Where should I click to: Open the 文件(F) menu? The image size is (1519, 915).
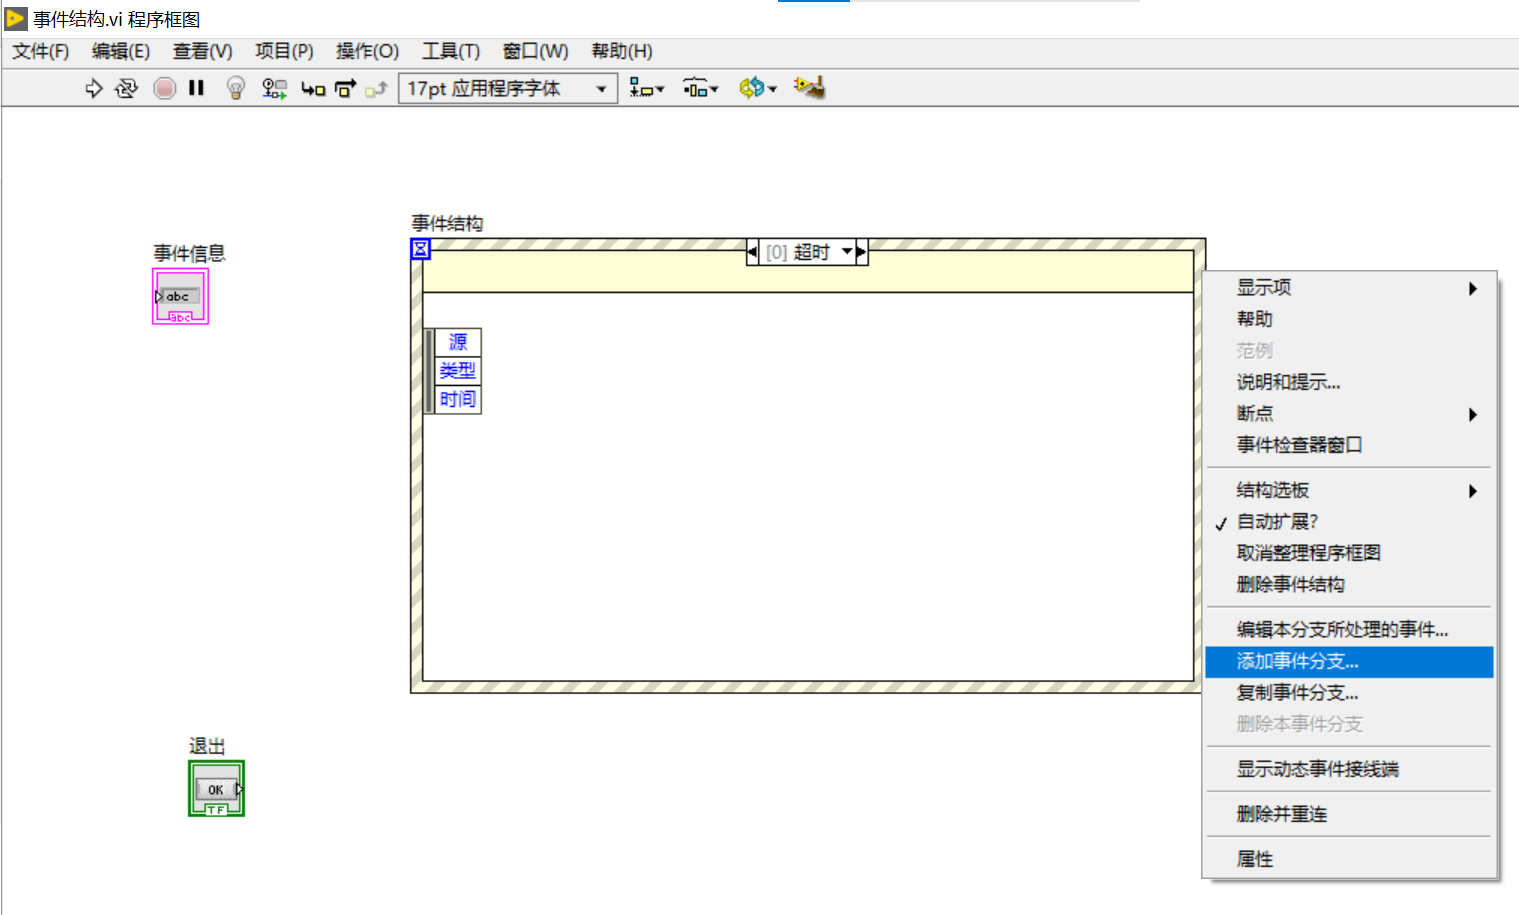pyautogui.click(x=41, y=51)
